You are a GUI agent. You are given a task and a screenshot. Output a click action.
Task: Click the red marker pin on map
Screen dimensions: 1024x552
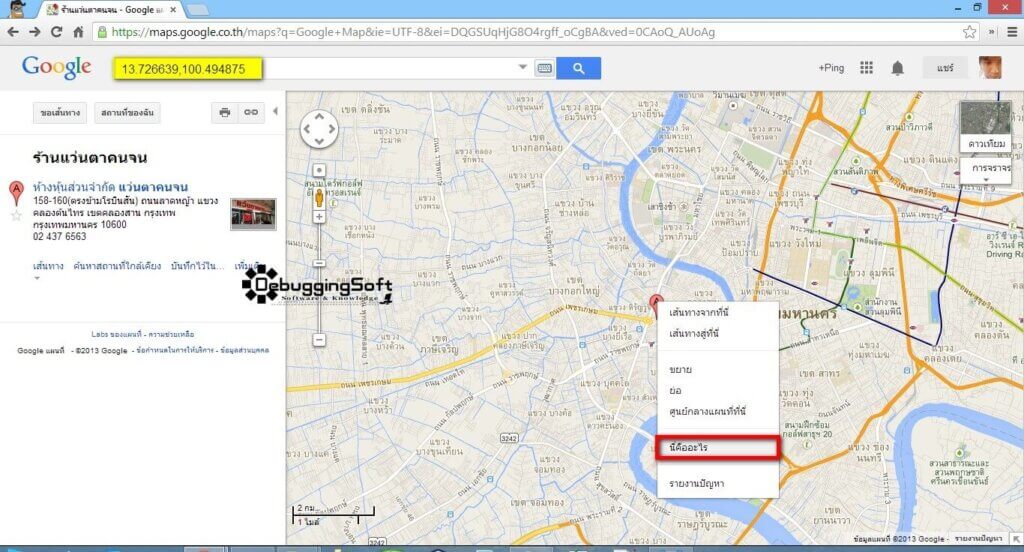[656, 304]
